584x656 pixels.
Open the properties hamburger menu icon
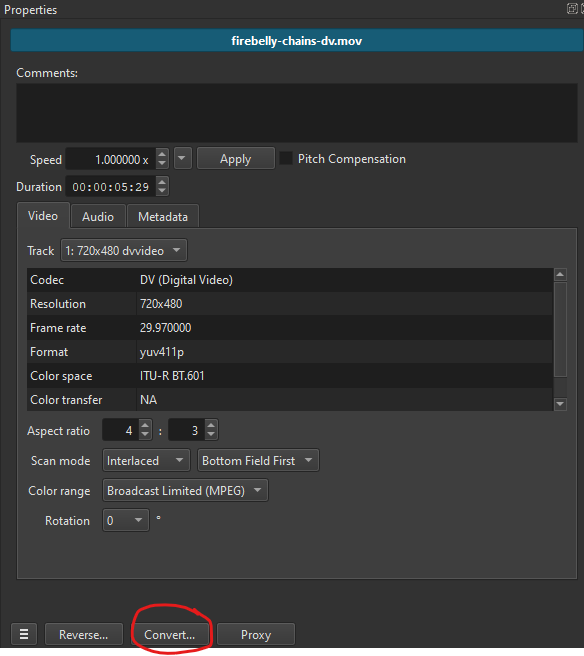tap(24, 634)
